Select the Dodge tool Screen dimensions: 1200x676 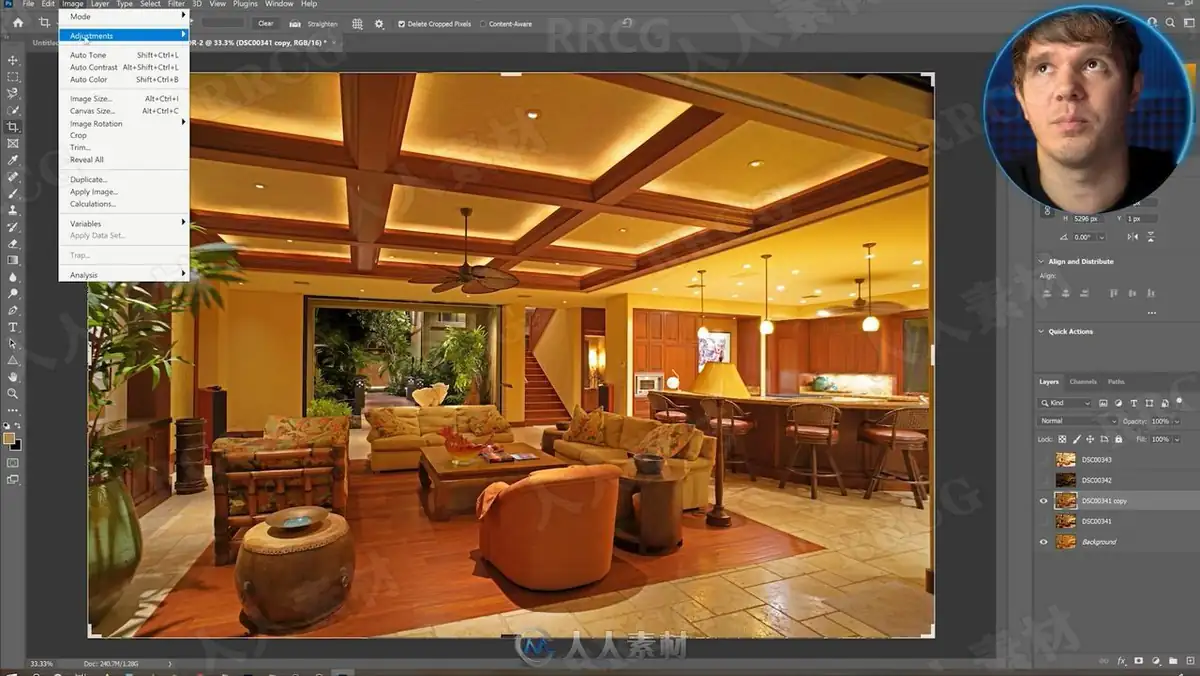(x=13, y=293)
